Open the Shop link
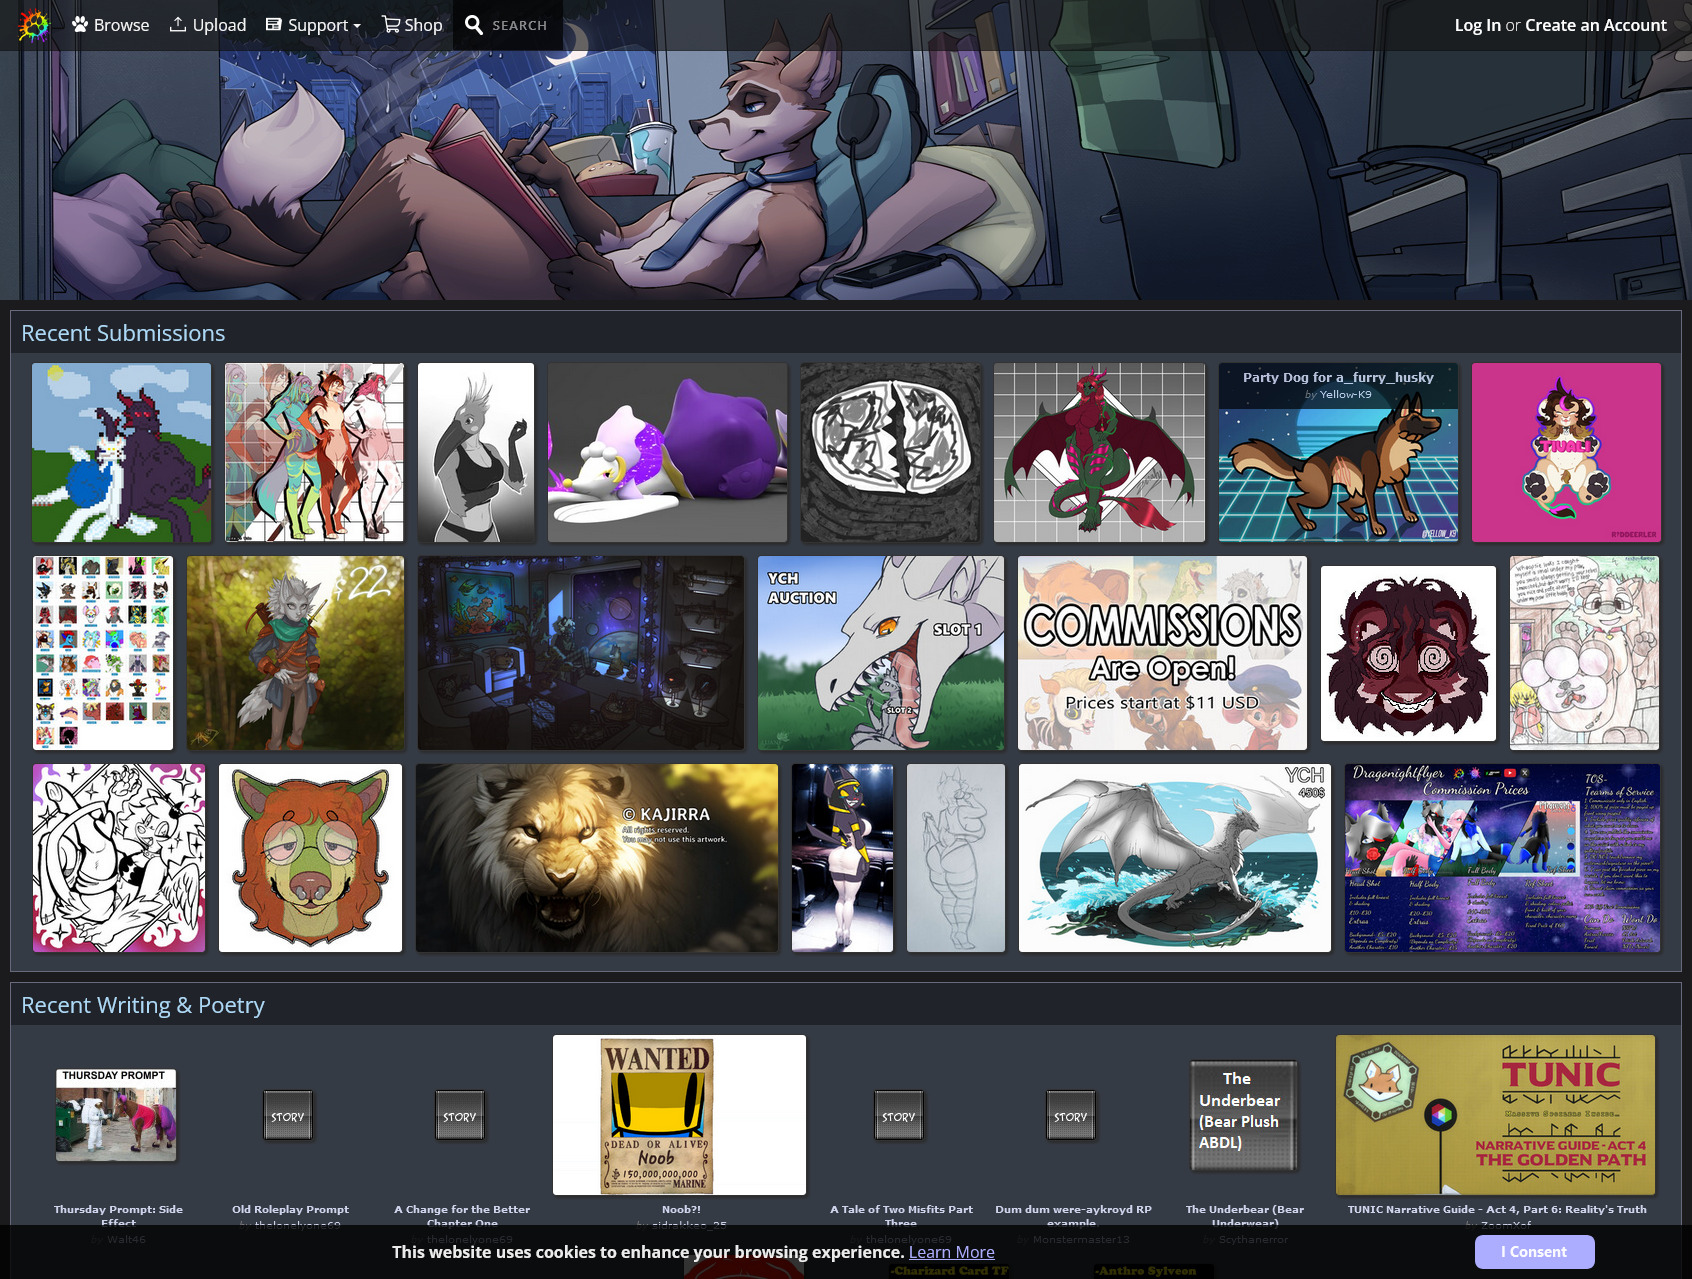The height and width of the screenshot is (1279, 1692). point(412,25)
